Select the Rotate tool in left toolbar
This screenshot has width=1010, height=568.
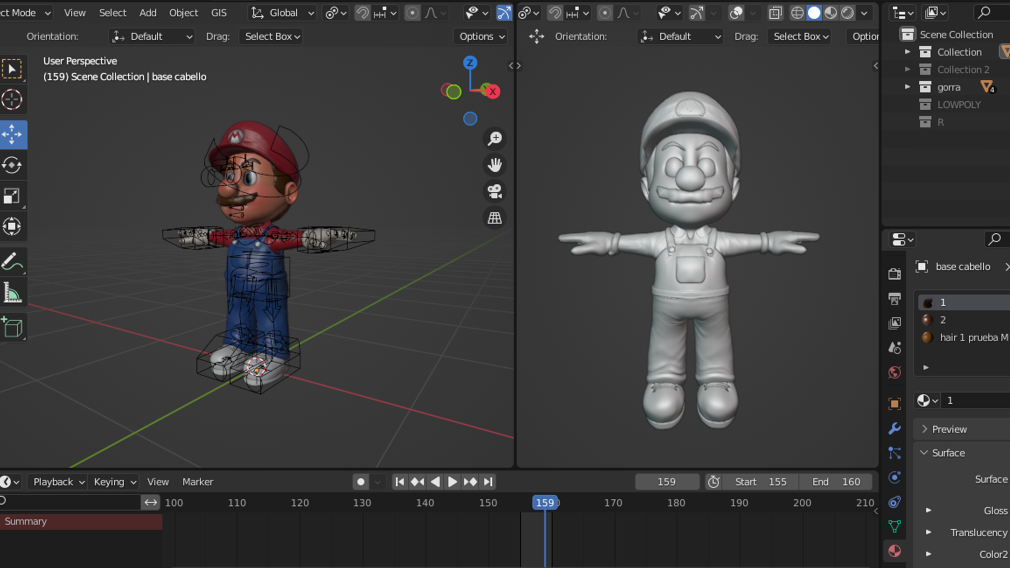pos(12,165)
